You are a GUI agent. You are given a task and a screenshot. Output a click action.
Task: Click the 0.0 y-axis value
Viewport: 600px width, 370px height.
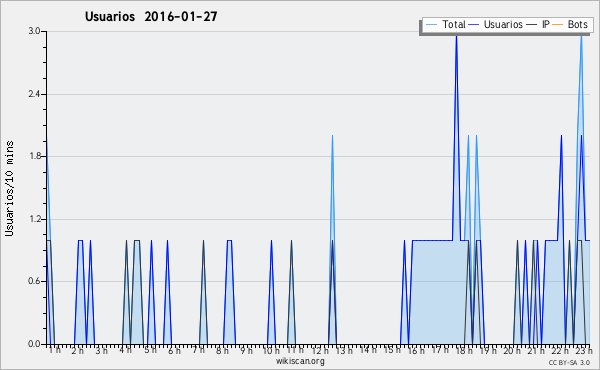(x=34, y=344)
